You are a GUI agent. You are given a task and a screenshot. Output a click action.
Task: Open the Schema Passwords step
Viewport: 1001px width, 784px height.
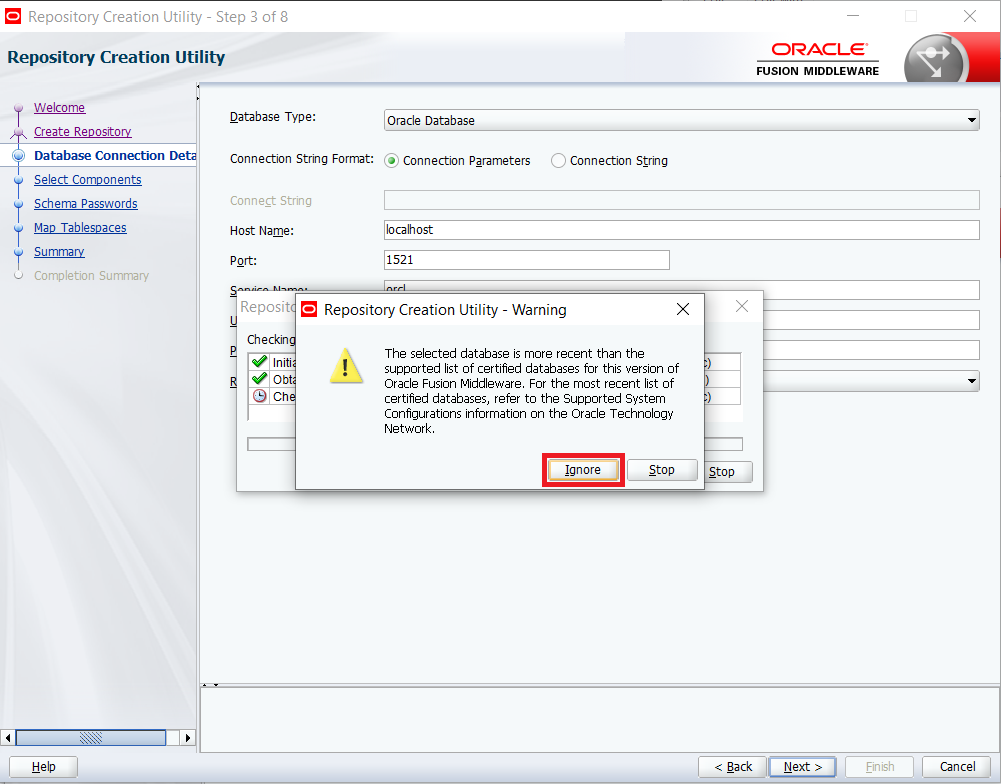86,204
